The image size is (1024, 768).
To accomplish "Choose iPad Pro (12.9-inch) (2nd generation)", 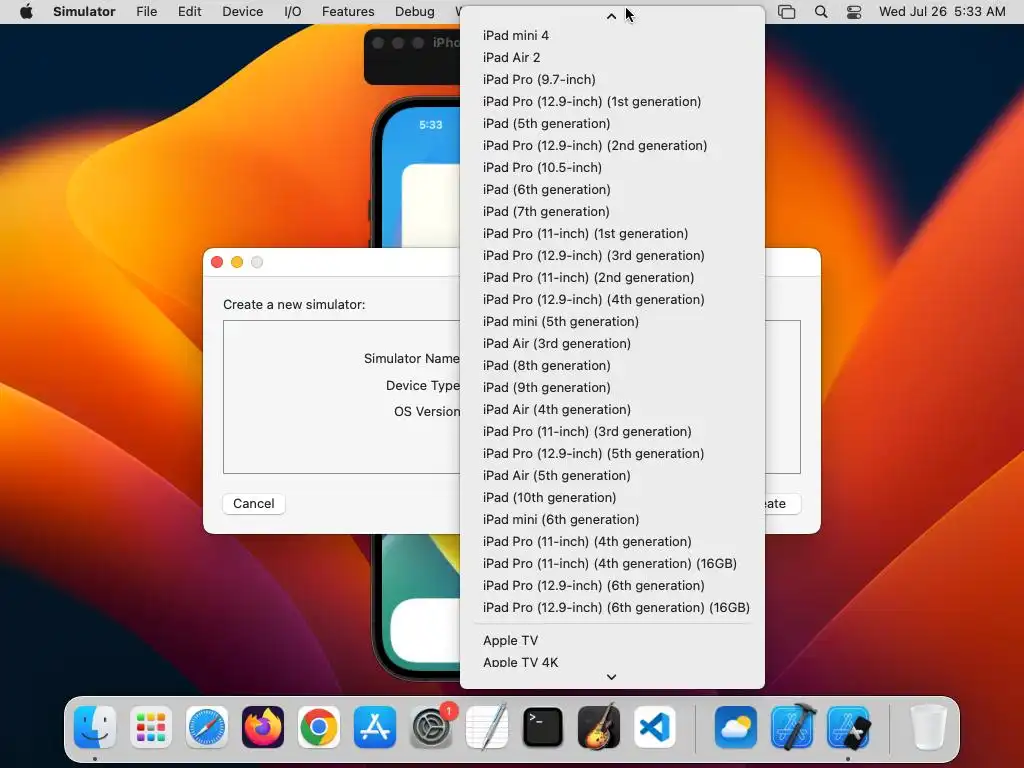I will [x=613, y=146].
